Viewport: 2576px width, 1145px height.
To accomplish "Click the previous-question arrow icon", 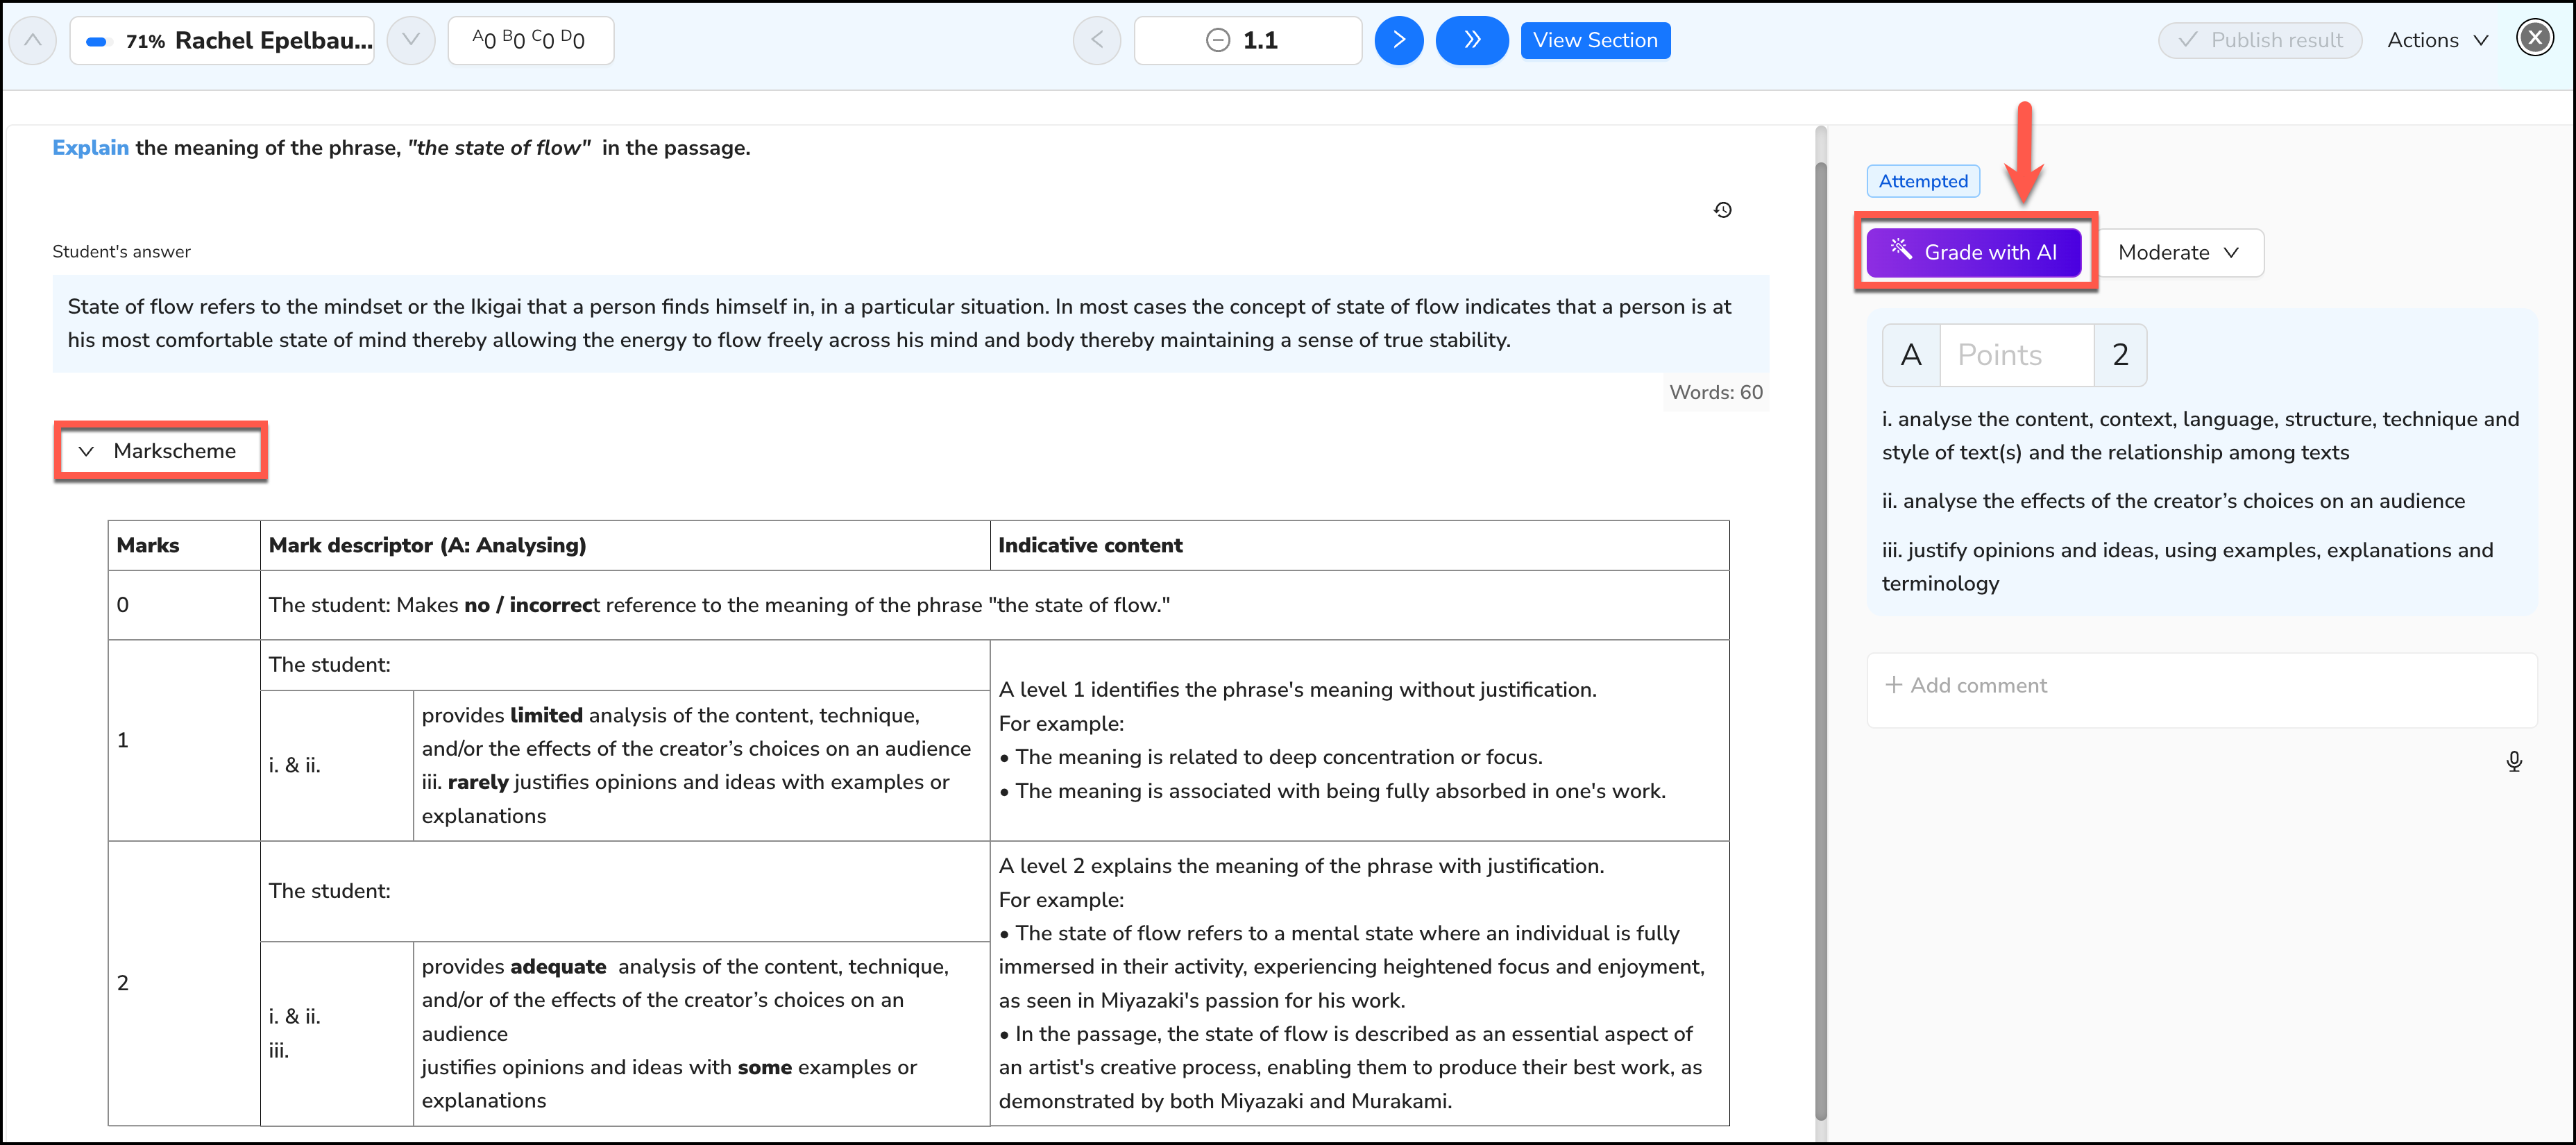I will point(1096,40).
